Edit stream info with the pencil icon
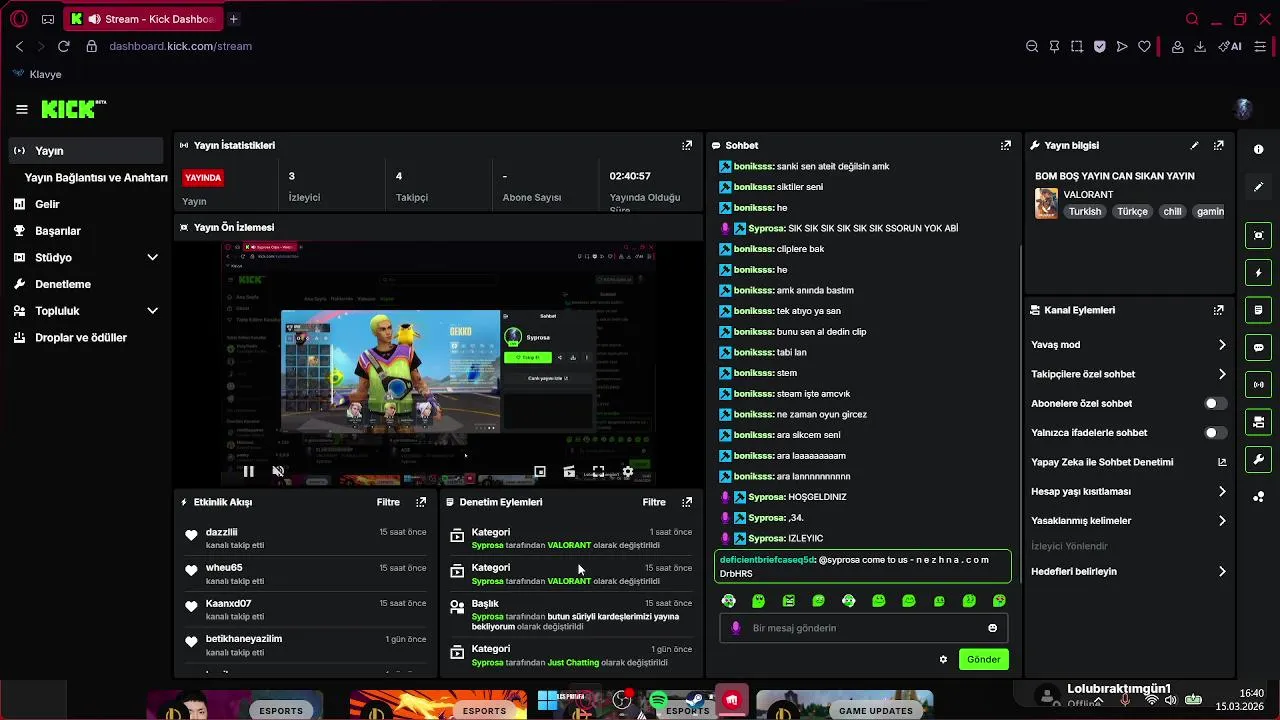The width and height of the screenshot is (1280, 720). [x=1194, y=145]
